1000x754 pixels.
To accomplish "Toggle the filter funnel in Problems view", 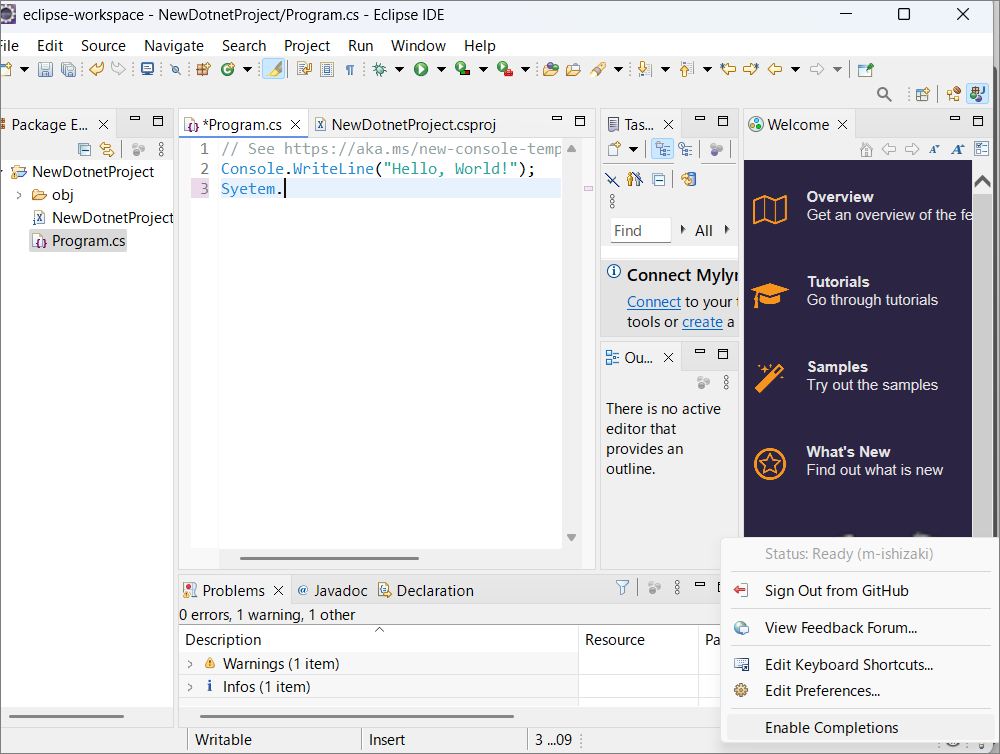I will tap(622, 588).
